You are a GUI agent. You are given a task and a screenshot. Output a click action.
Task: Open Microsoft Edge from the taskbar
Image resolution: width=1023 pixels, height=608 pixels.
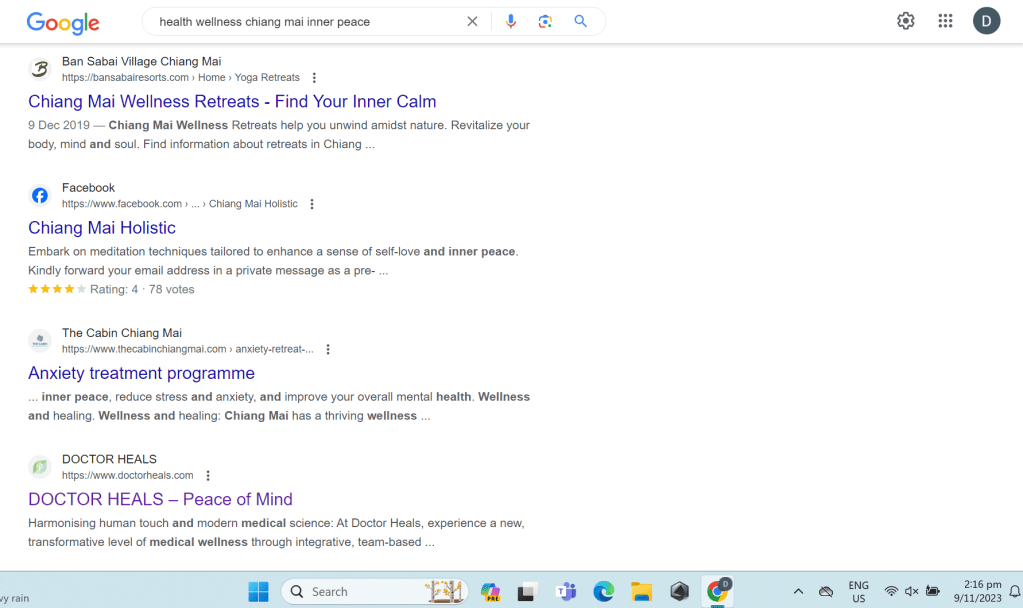click(x=603, y=591)
